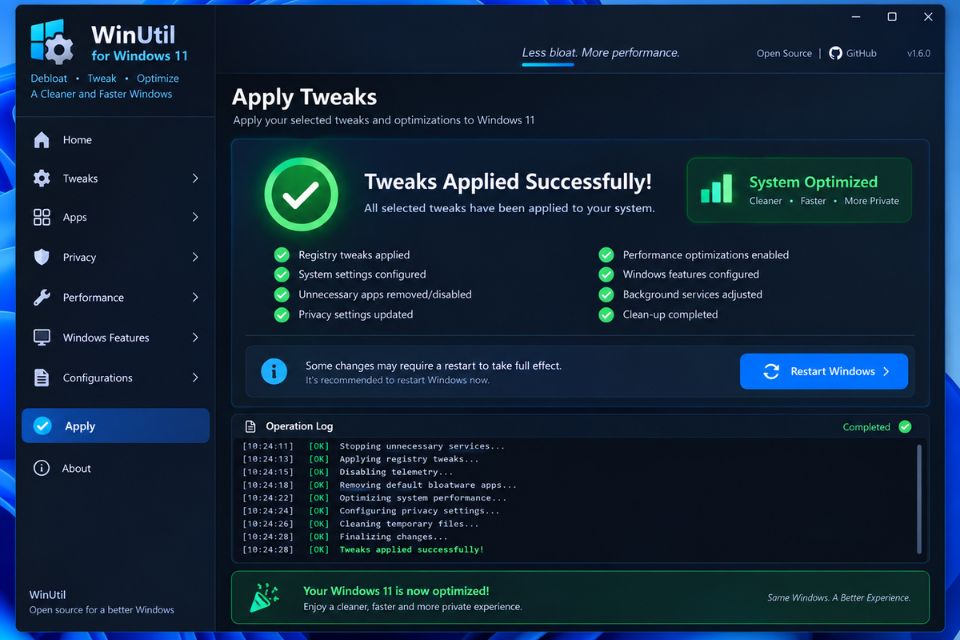
Task: Click the blue info icon beside restart notice
Action: (x=274, y=372)
